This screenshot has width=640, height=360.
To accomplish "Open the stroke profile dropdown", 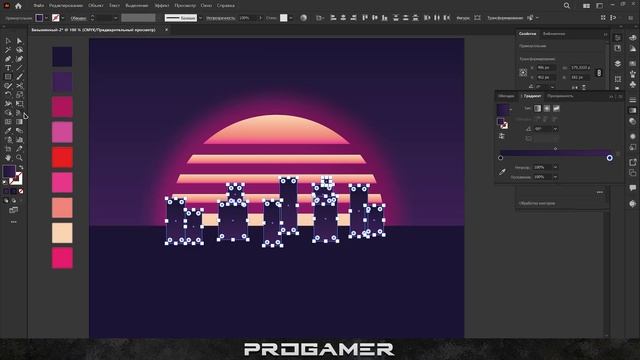I will tap(200, 18).
